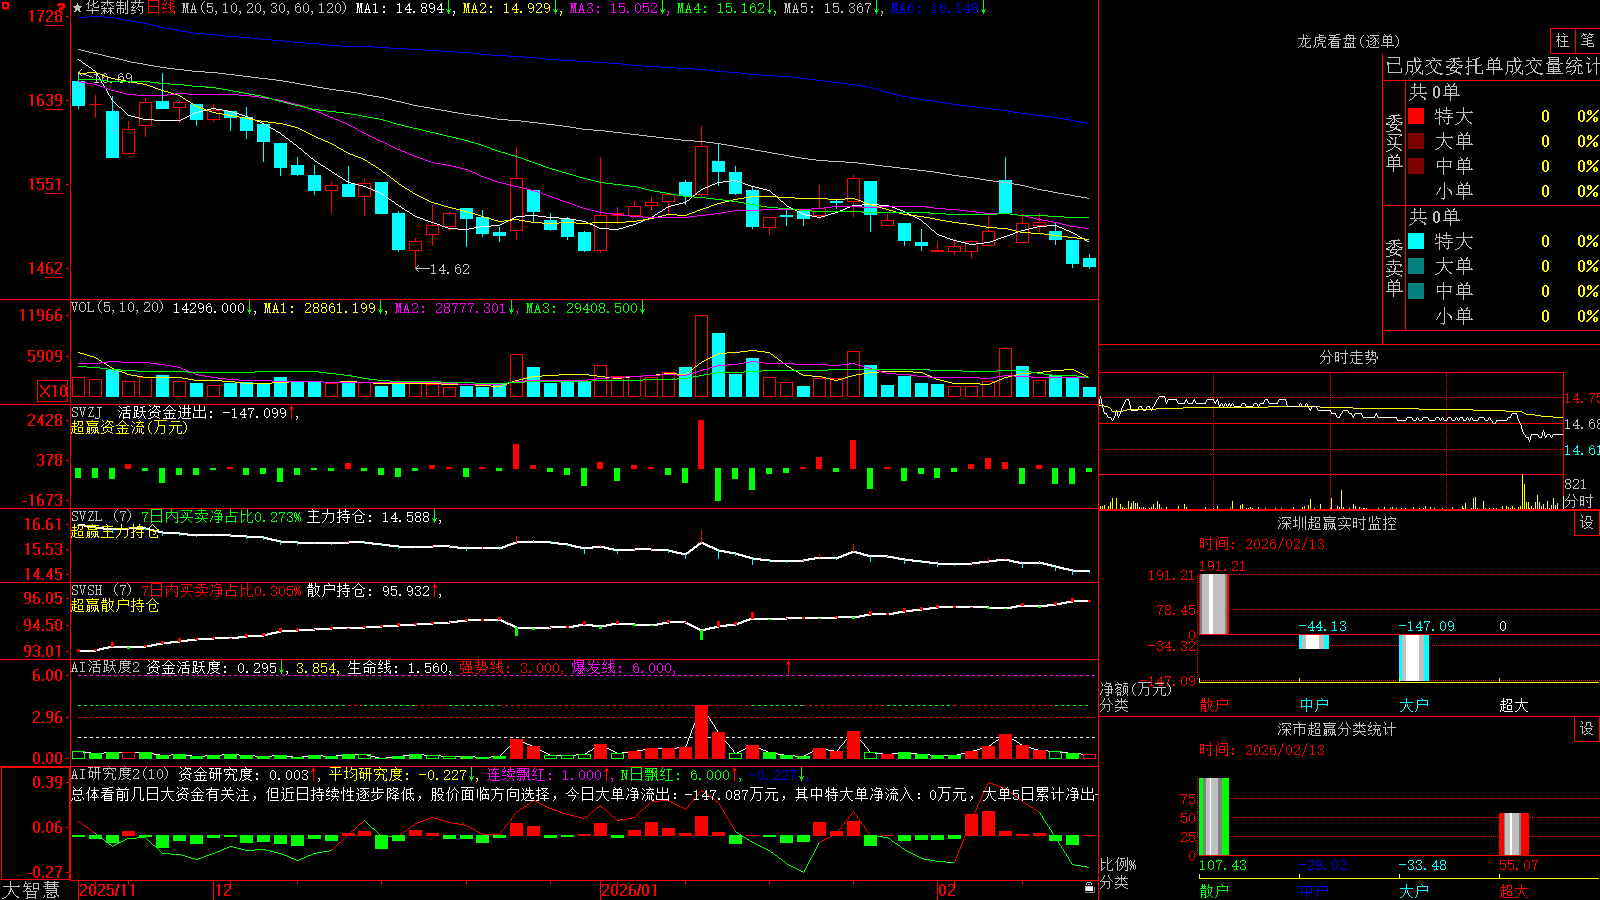Click the MA6: 16.148 value
This screenshot has height=900, width=1600.
coord(938,8)
